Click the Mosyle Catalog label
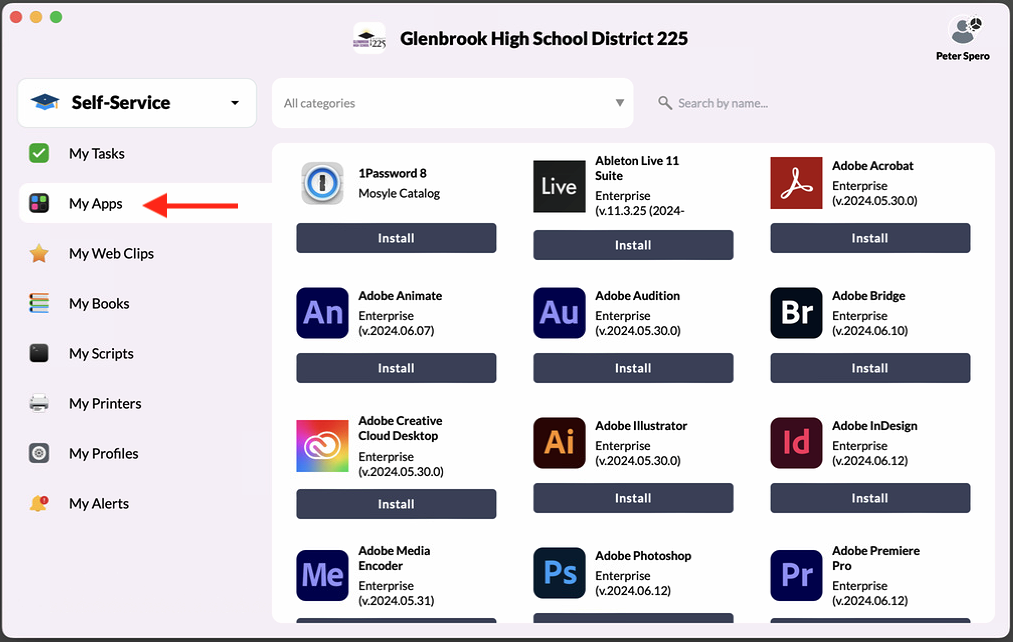 [x=399, y=193]
